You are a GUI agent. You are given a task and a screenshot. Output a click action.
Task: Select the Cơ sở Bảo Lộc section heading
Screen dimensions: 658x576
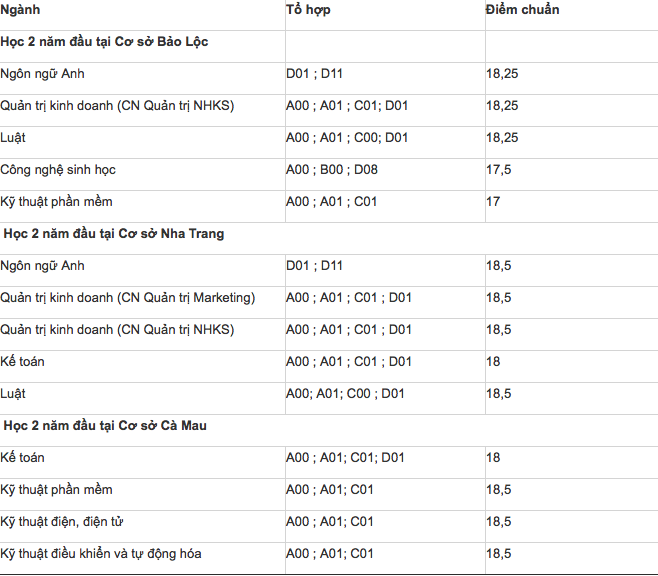click(x=104, y=42)
